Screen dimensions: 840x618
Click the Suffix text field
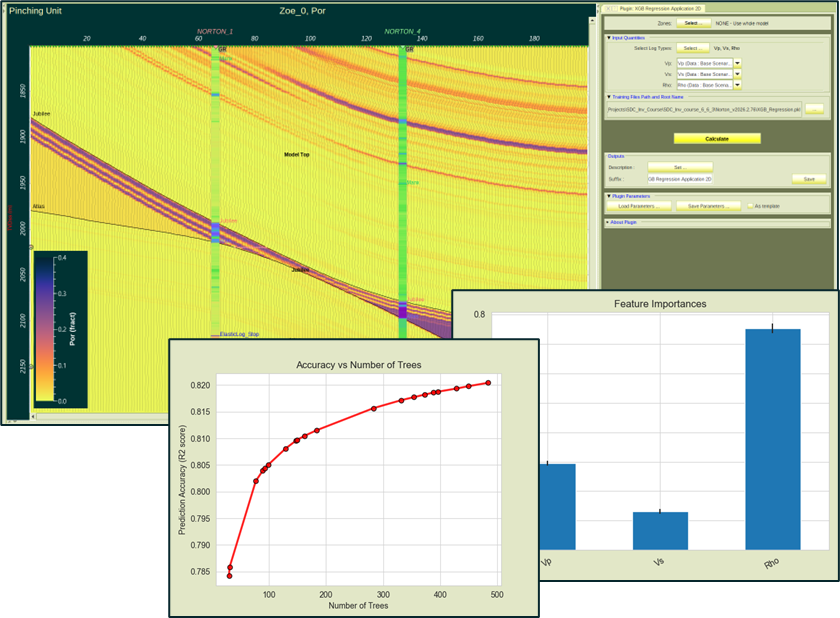pos(680,179)
